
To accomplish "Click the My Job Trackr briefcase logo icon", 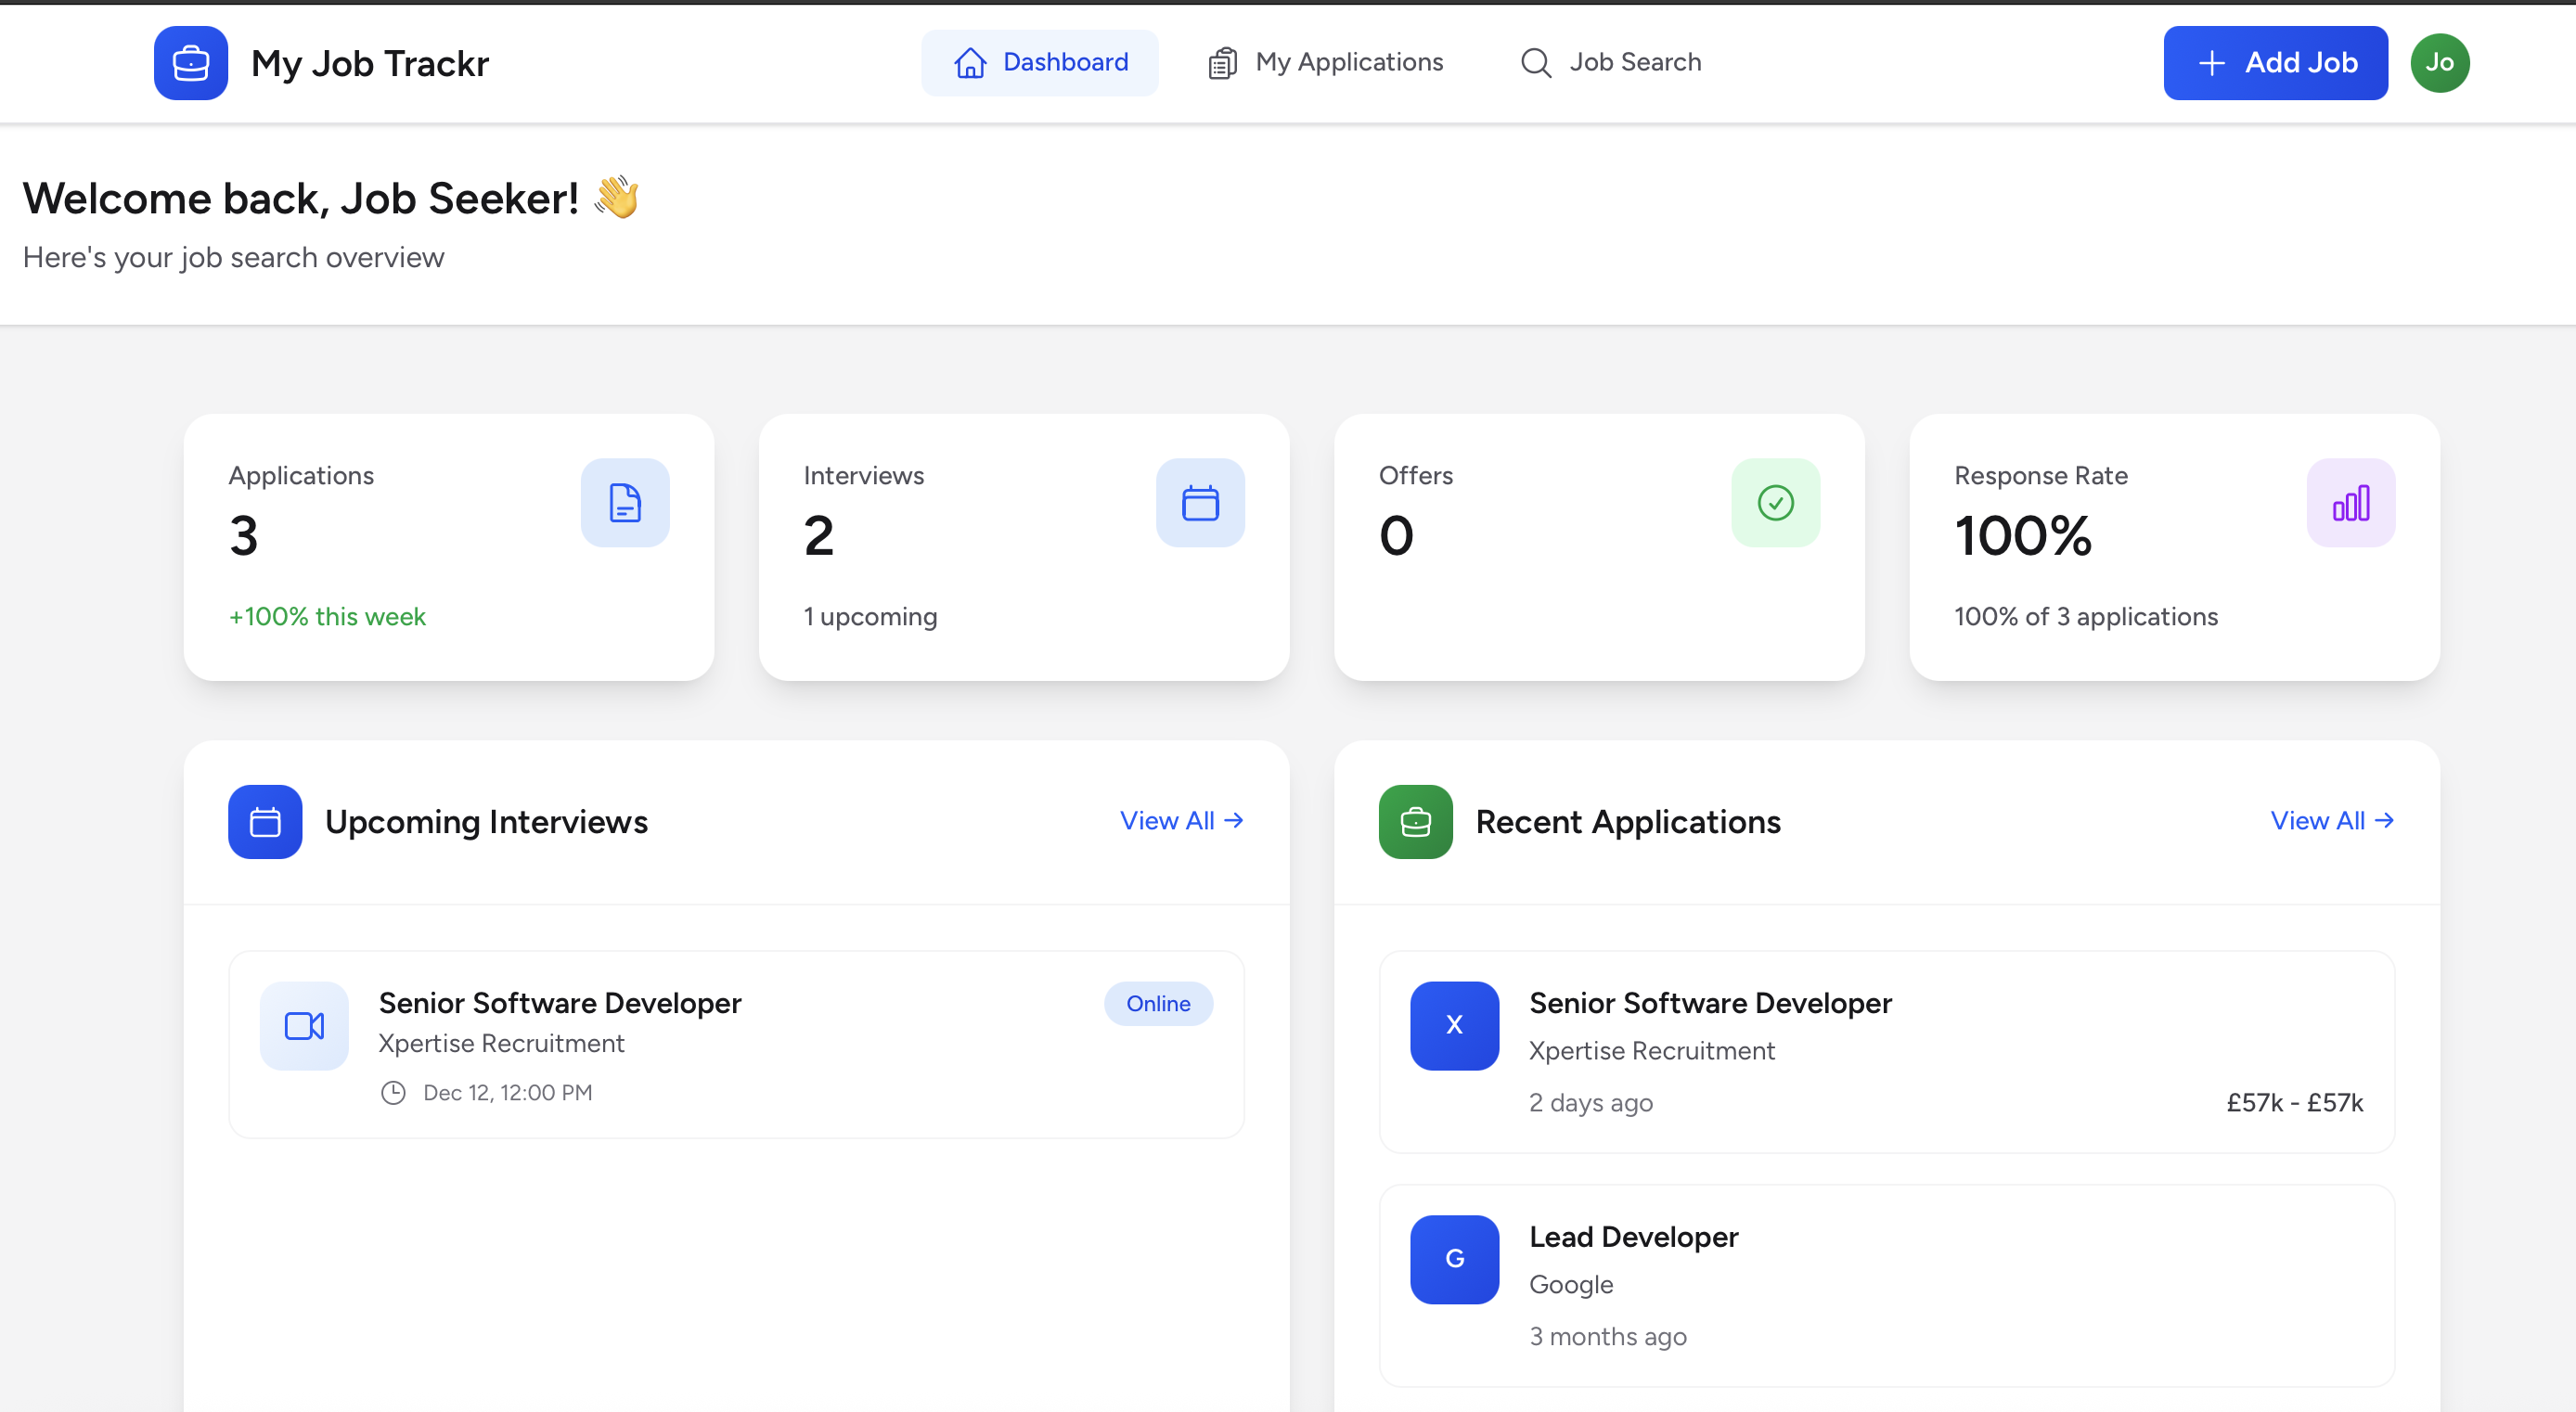I will pyautogui.click(x=190, y=62).
